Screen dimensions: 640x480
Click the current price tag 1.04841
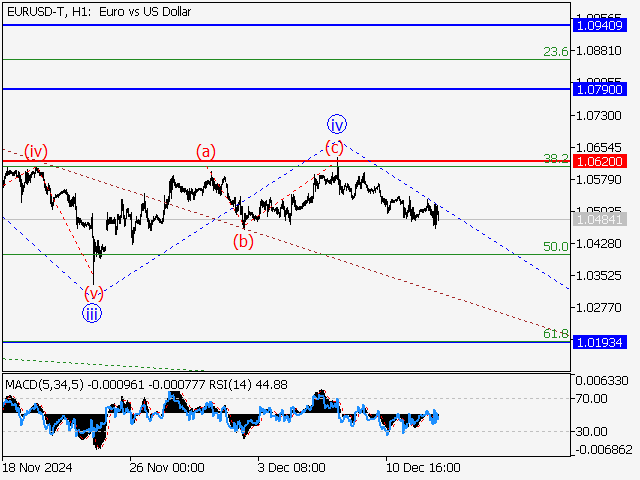pyautogui.click(x=601, y=219)
